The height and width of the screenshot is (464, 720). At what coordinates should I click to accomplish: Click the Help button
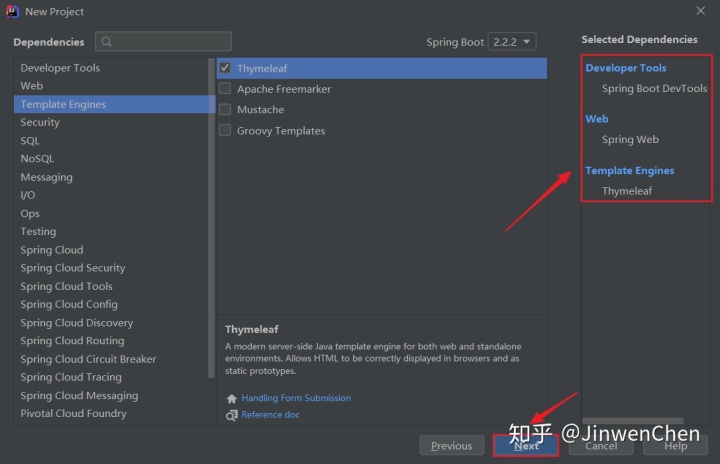[x=675, y=446]
